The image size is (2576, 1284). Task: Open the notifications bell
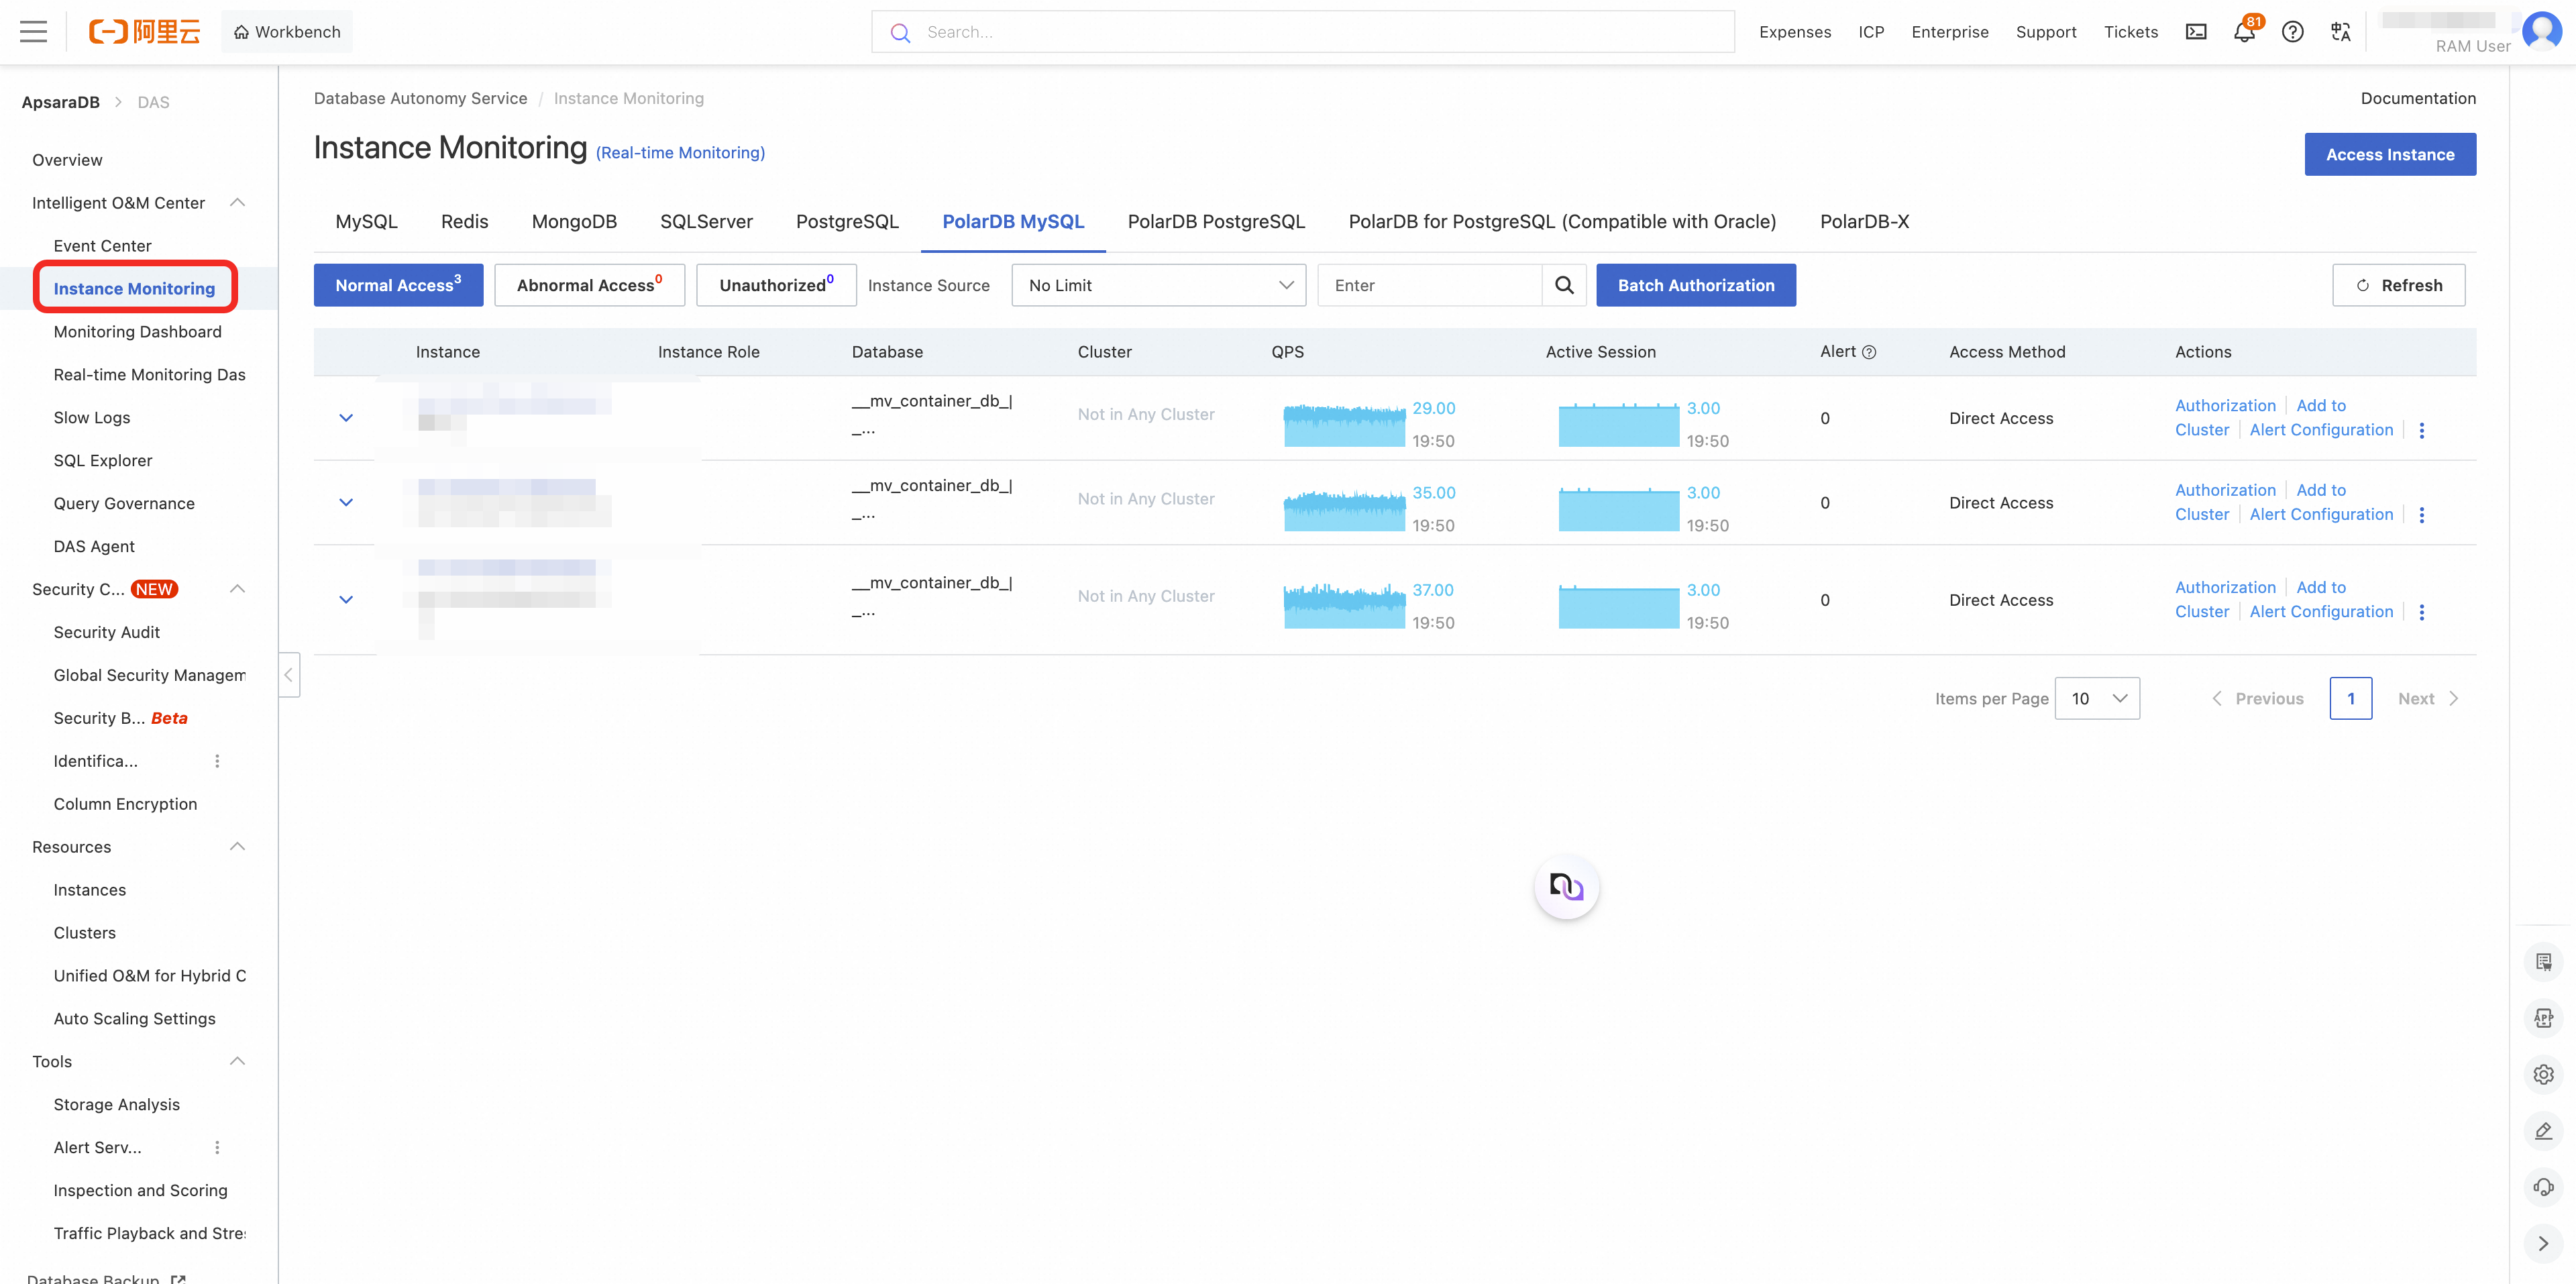[x=2244, y=32]
